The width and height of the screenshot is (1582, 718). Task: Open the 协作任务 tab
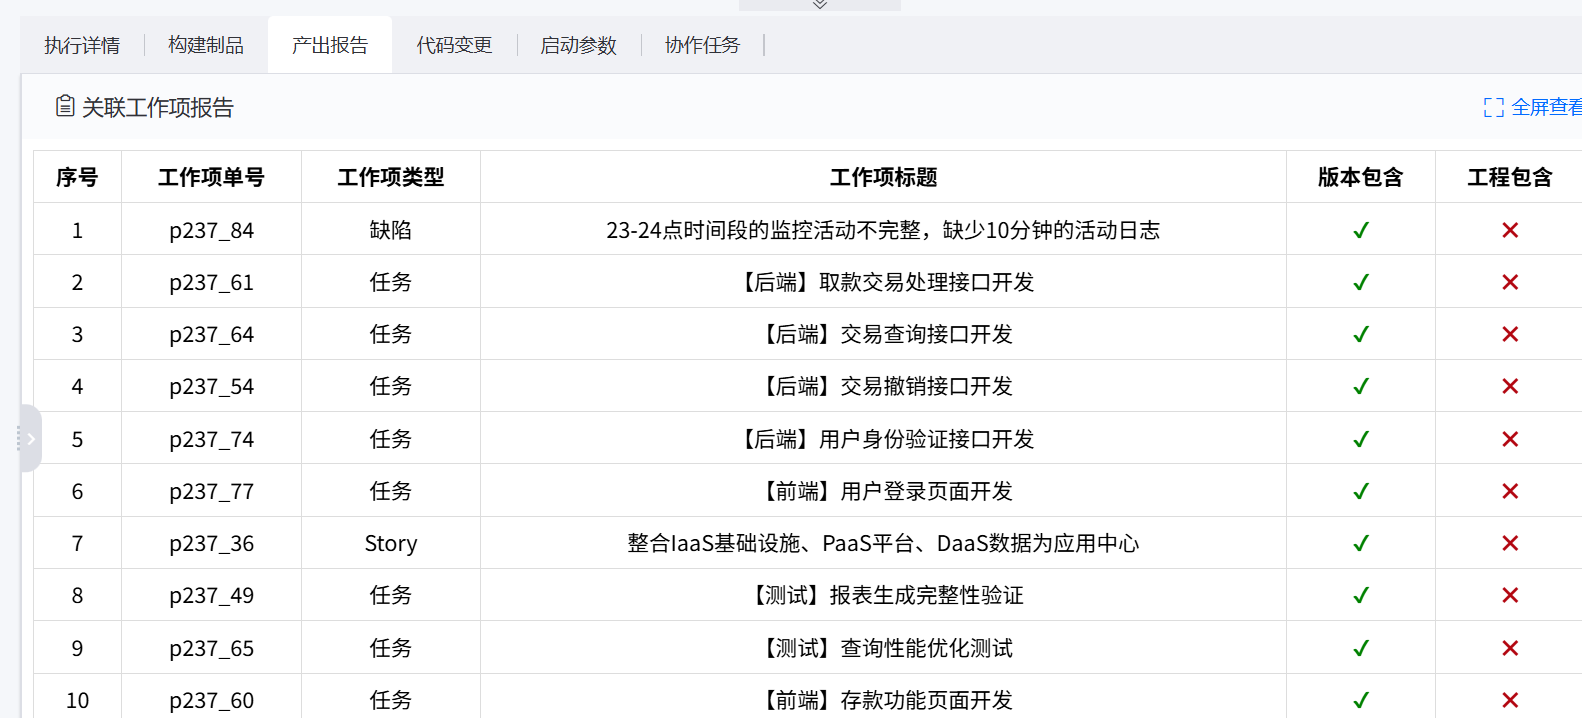coord(702,46)
